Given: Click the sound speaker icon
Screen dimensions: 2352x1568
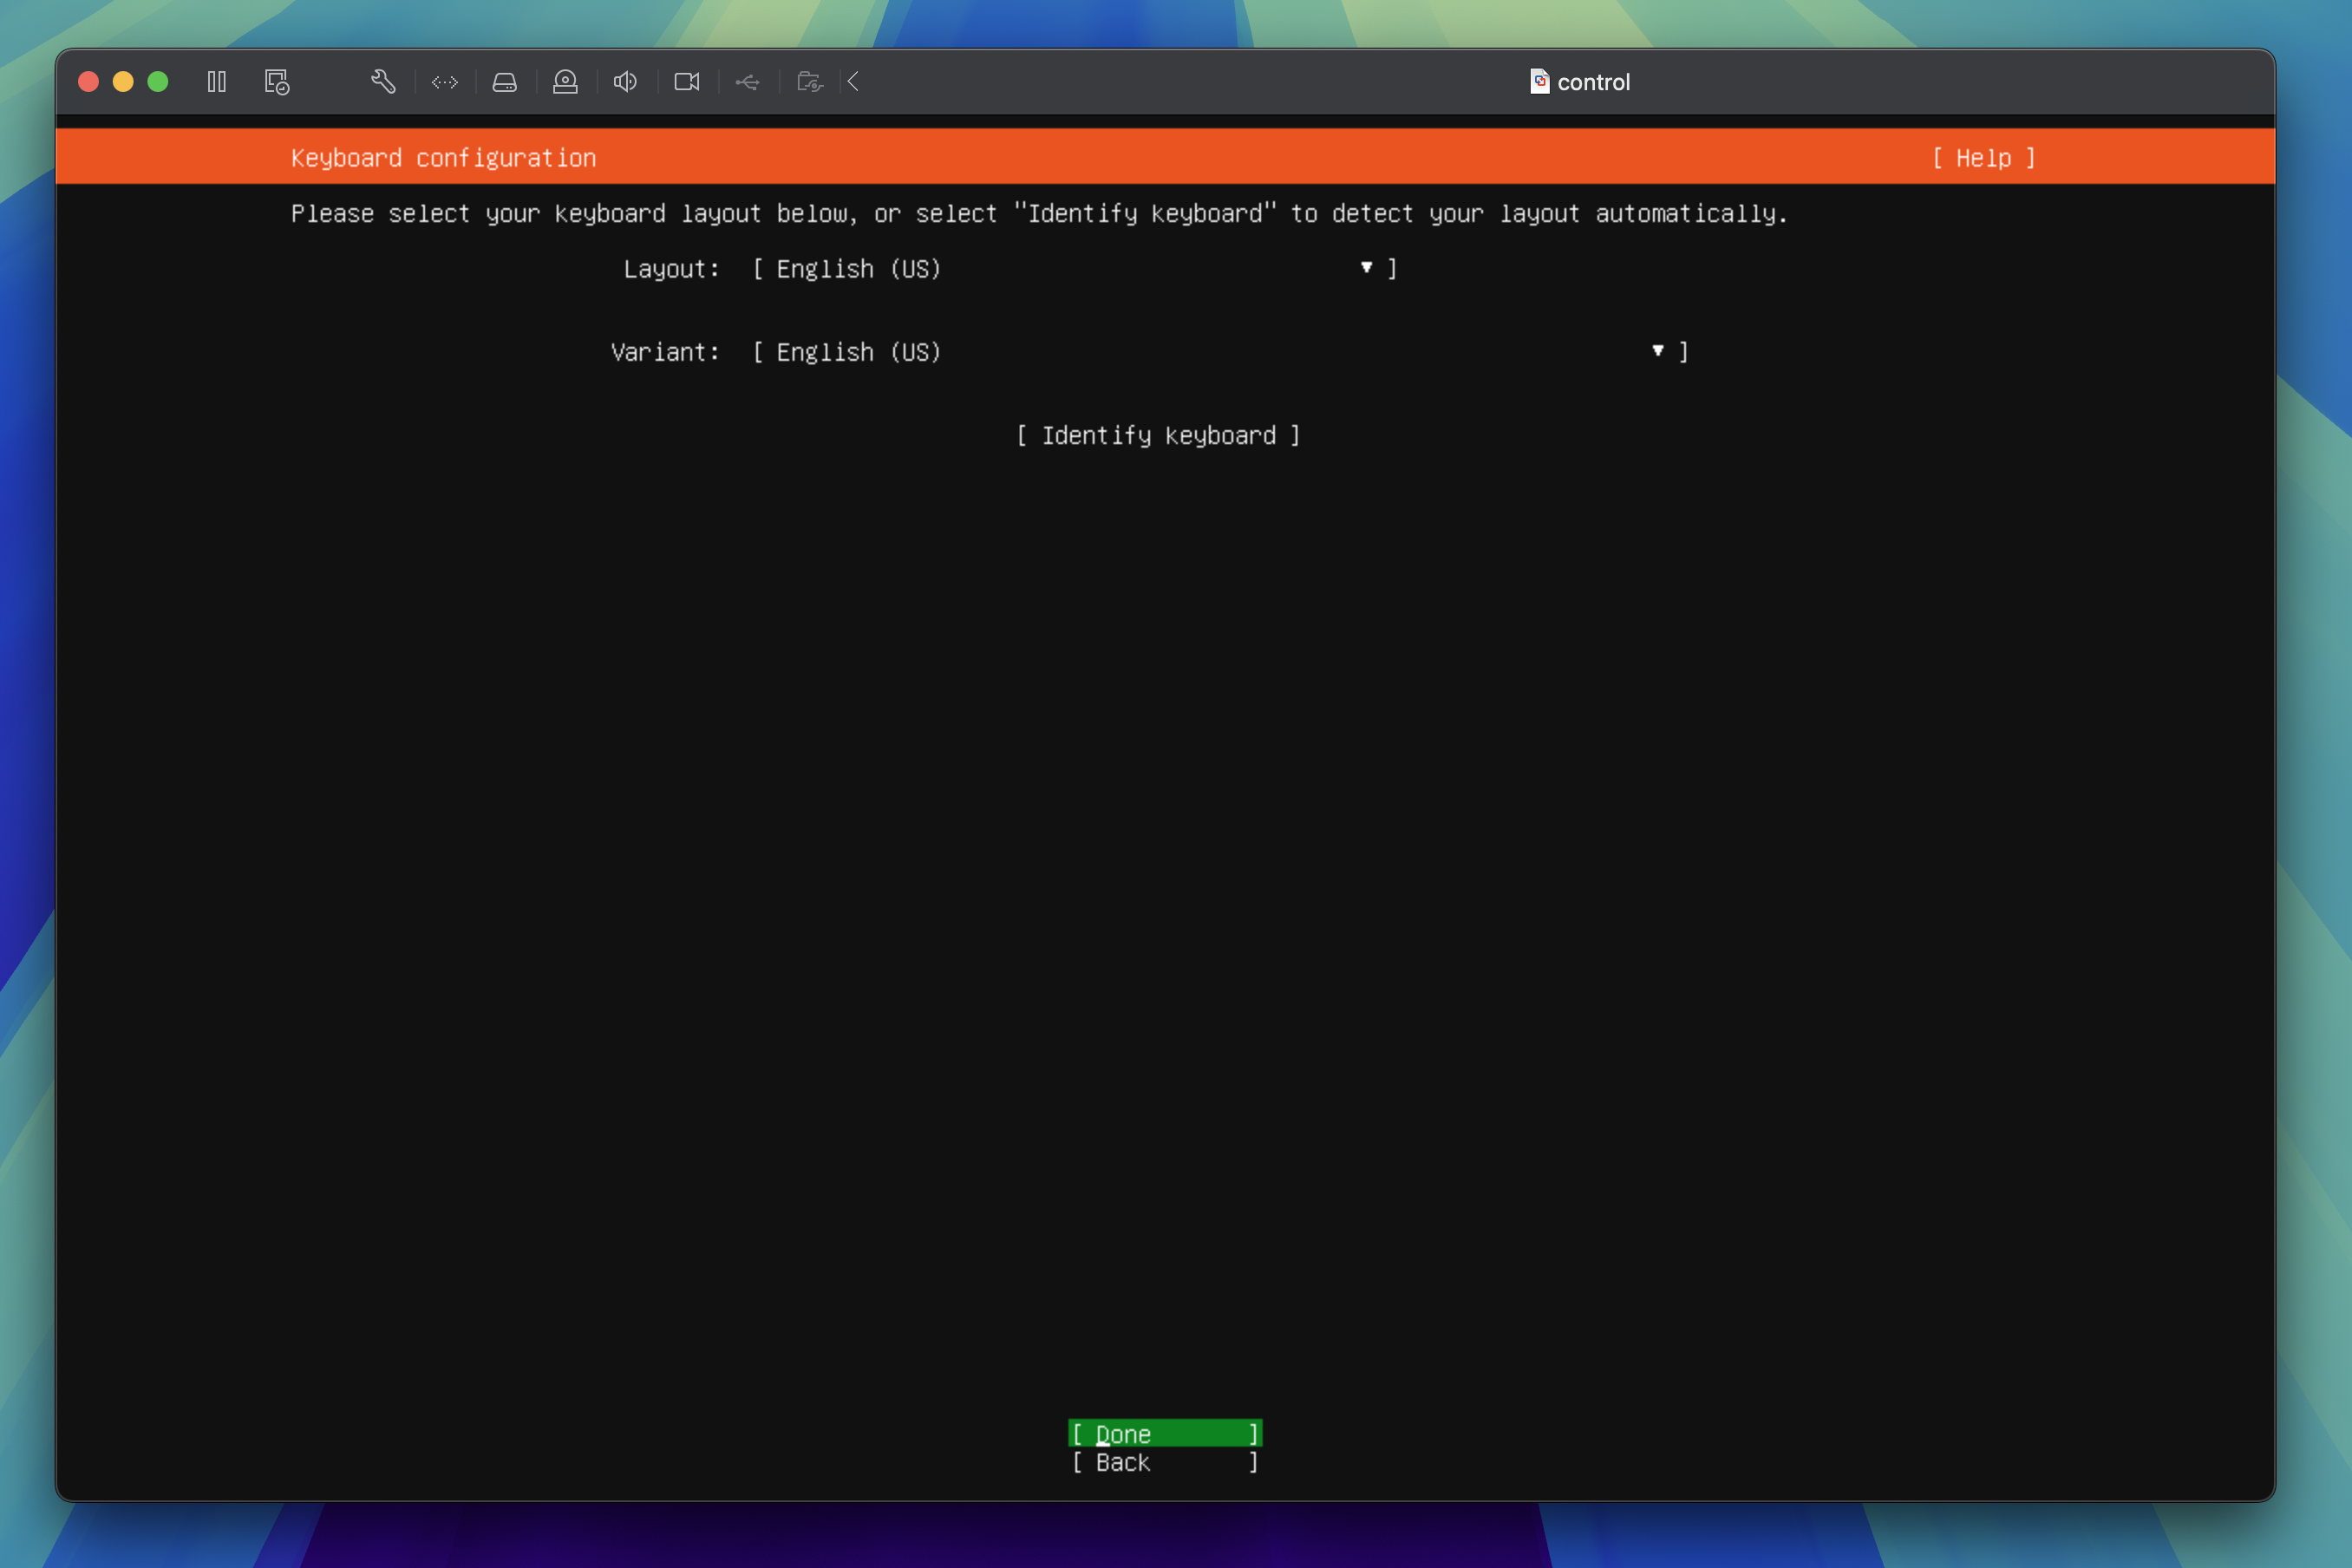Looking at the screenshot, I should point(625,82).
